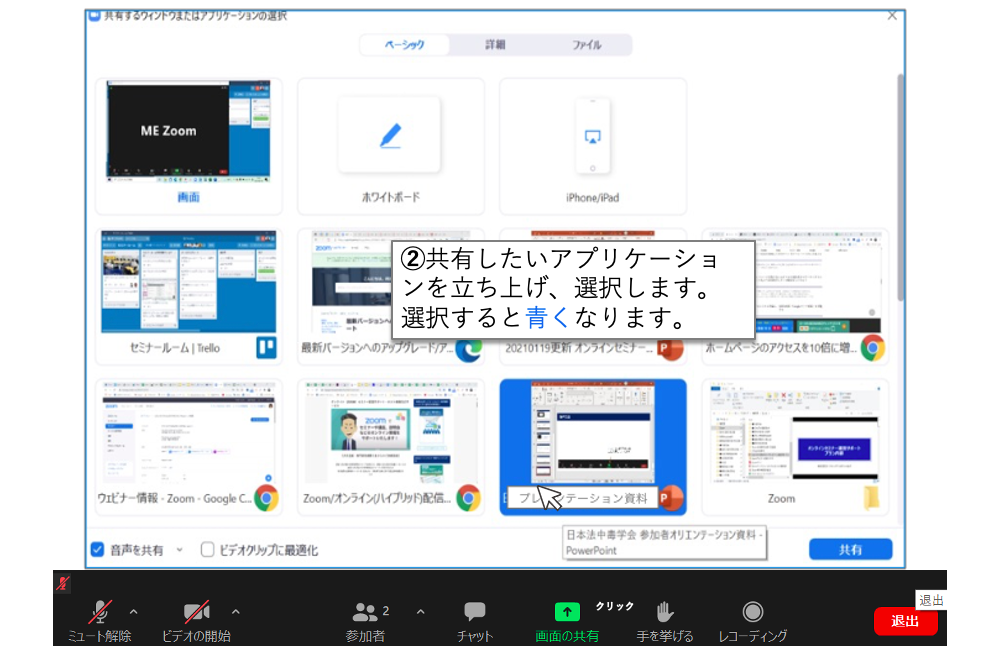
Task: Click the Trello icon on セミナールーム thumbnail
Action: 266,348
